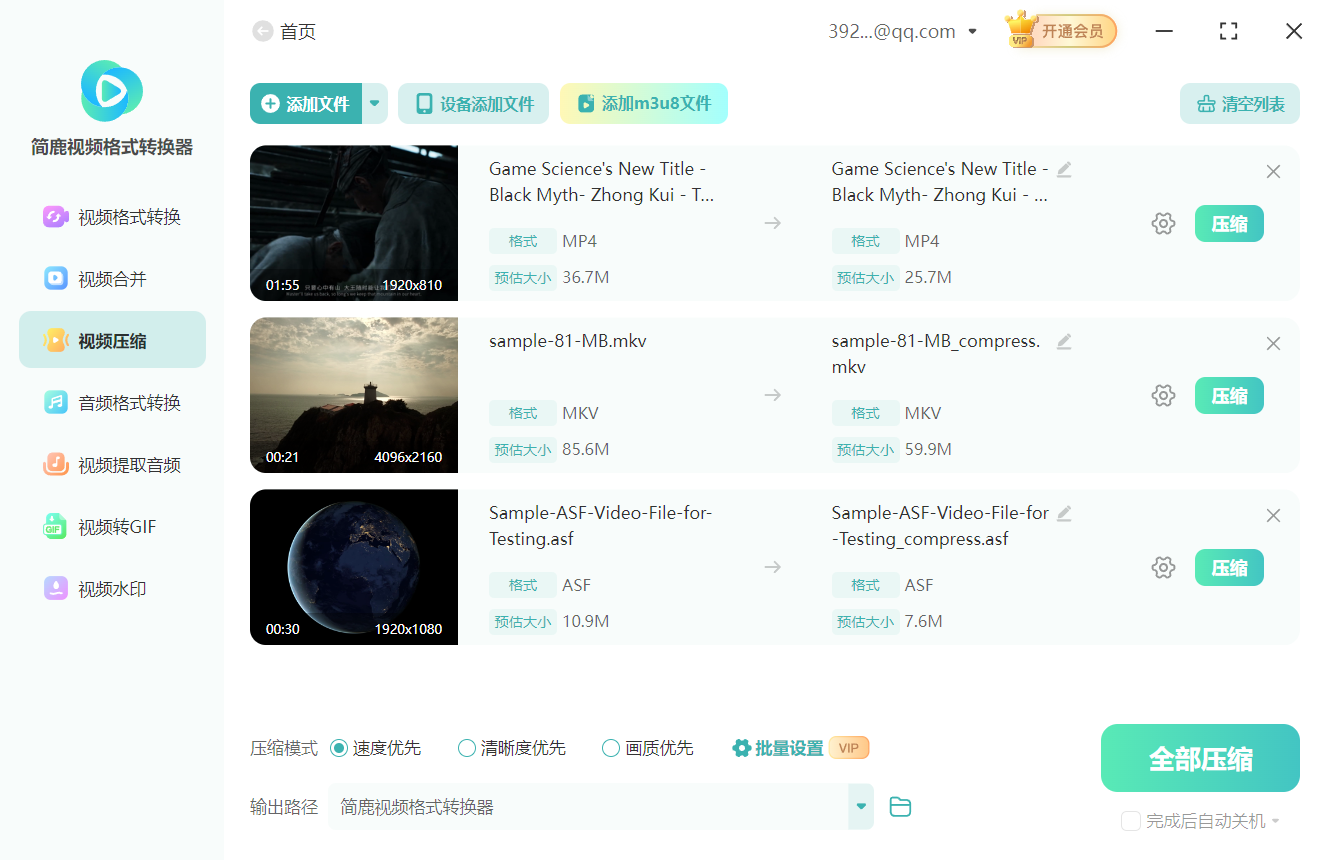Open the output folder icon

[900, 807]
